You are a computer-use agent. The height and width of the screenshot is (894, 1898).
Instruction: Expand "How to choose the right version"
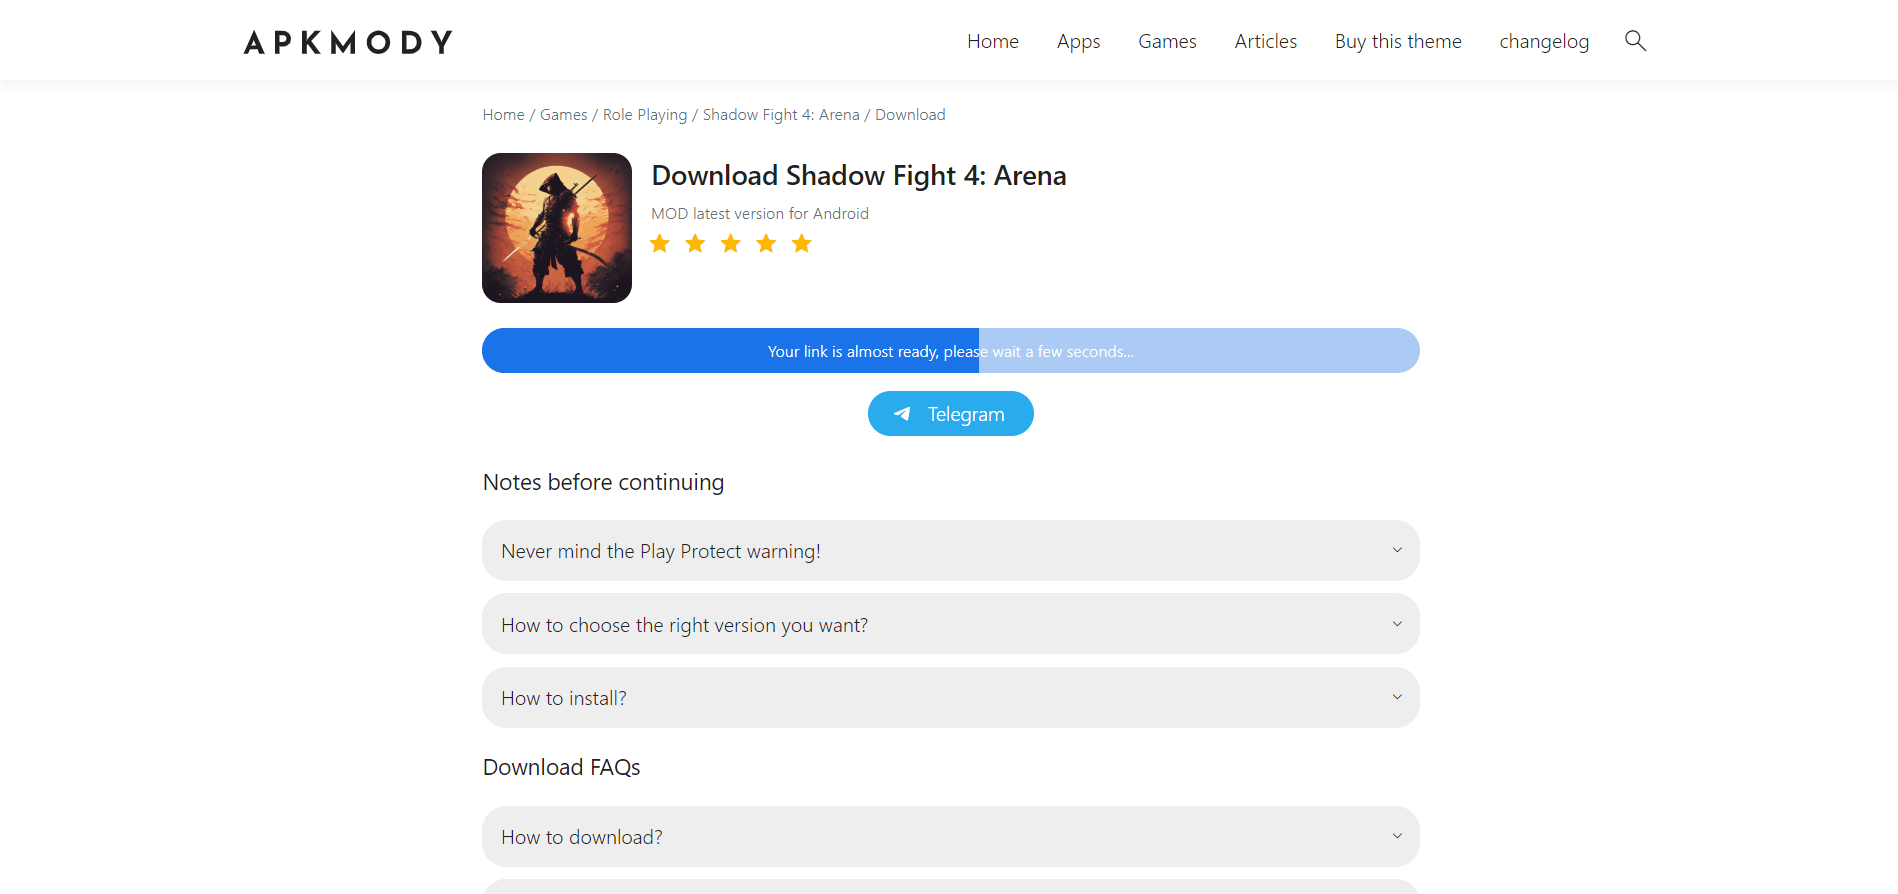pos(950,625)
